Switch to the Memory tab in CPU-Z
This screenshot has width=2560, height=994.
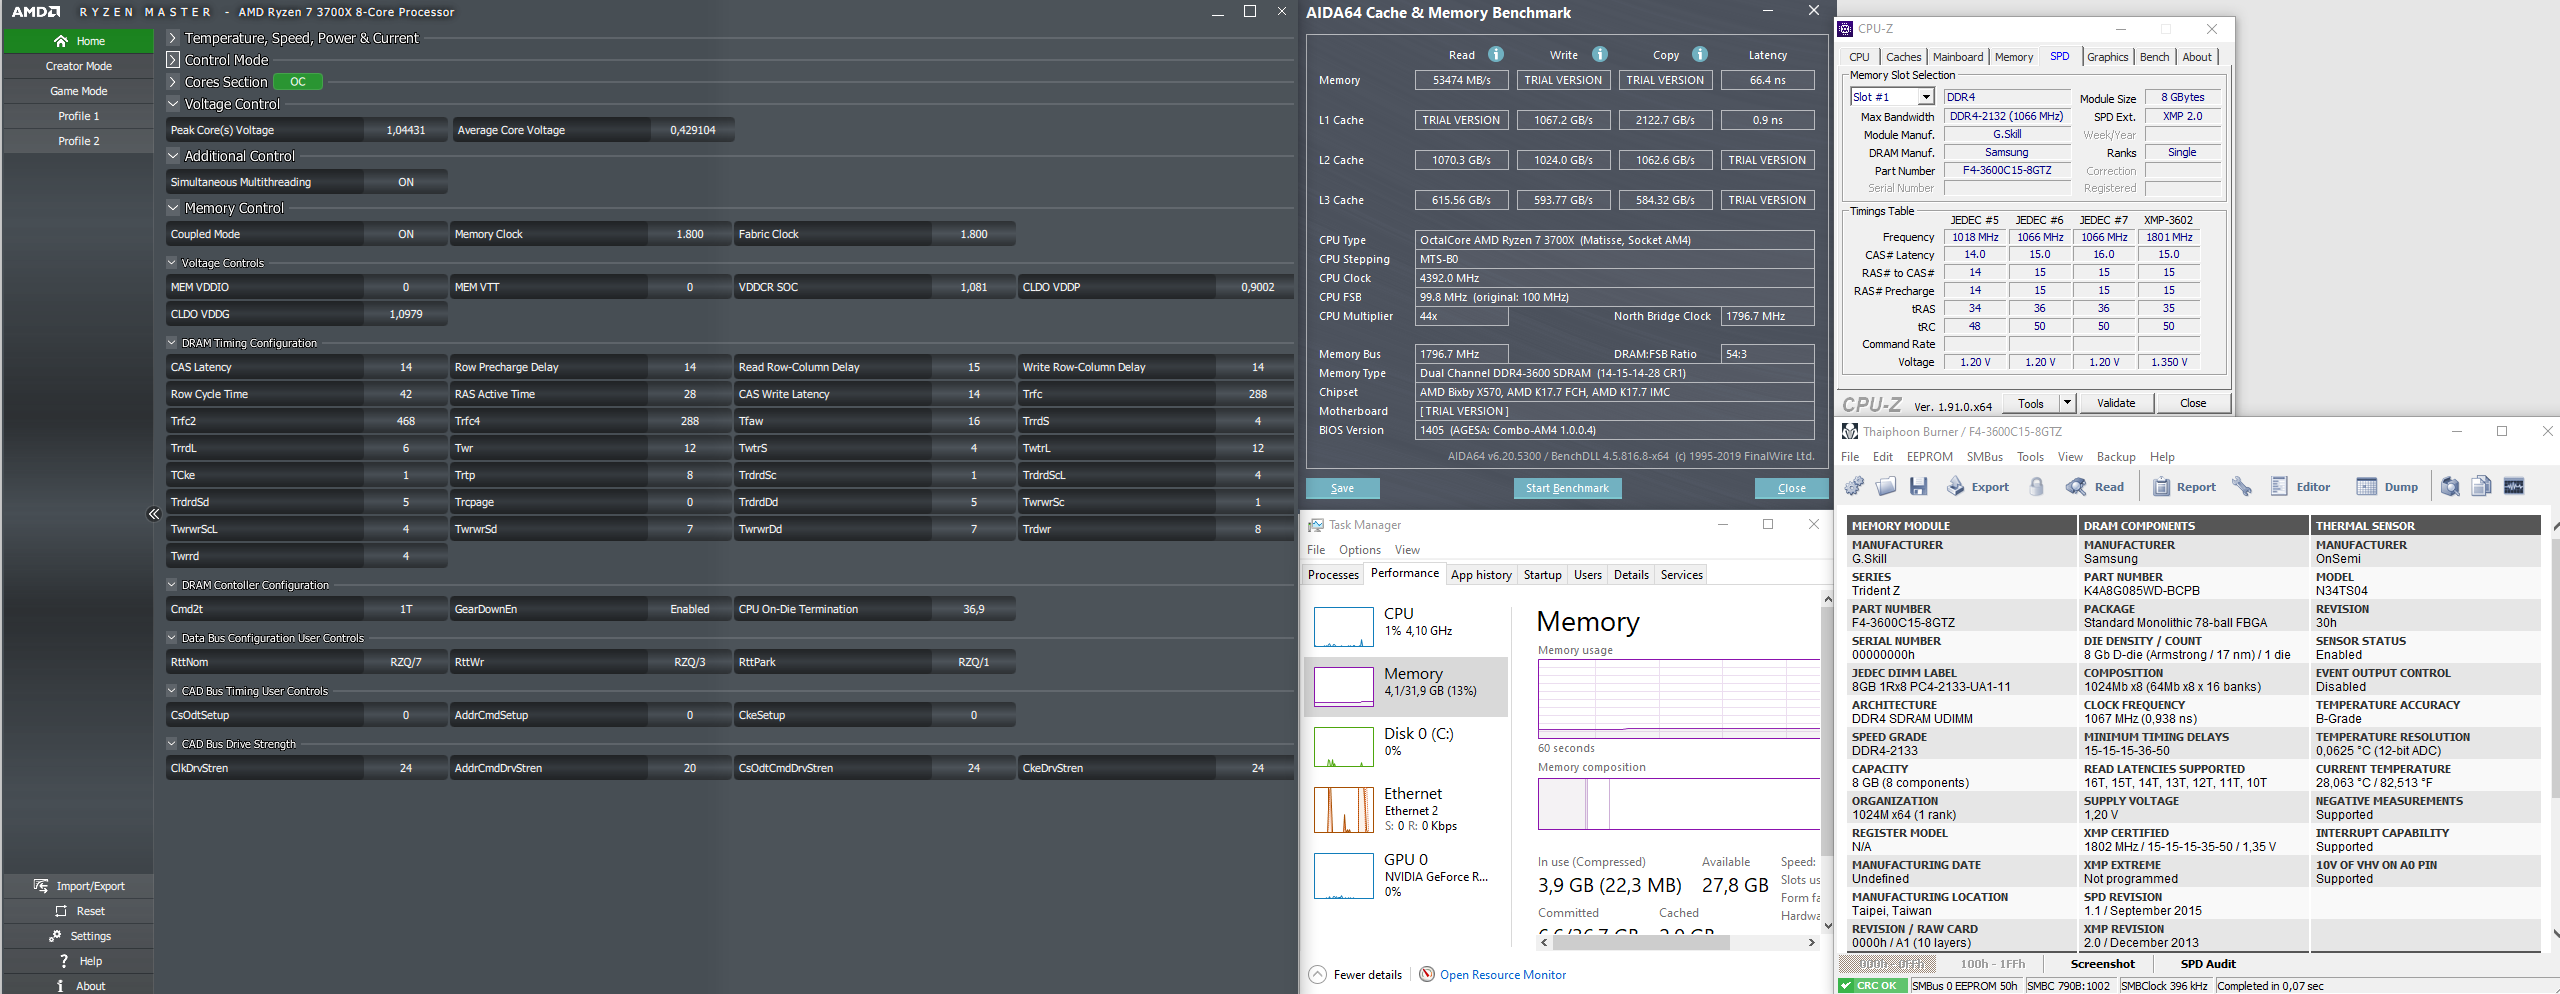[x=2013, y=57]
